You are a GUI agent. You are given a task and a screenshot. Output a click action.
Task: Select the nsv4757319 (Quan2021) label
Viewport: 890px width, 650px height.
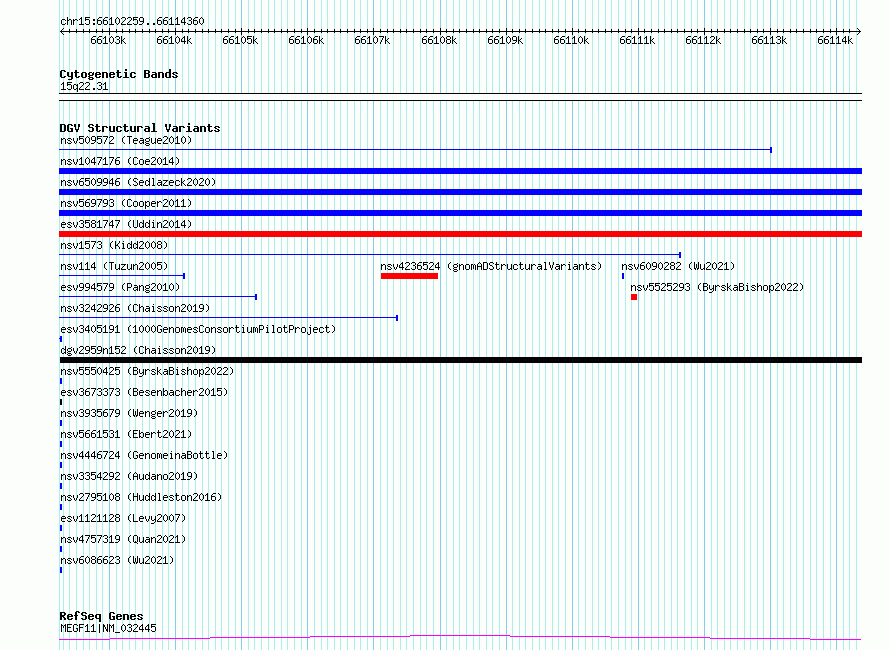click(x=123, y=539)
